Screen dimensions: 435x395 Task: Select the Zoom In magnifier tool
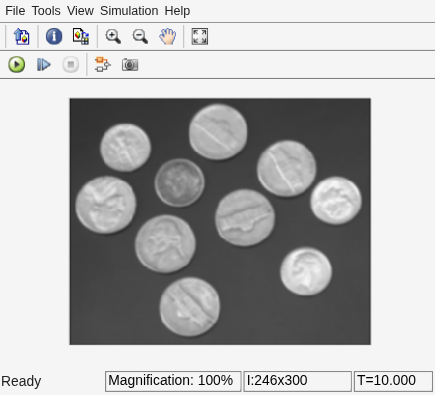(x=113, y=36)
